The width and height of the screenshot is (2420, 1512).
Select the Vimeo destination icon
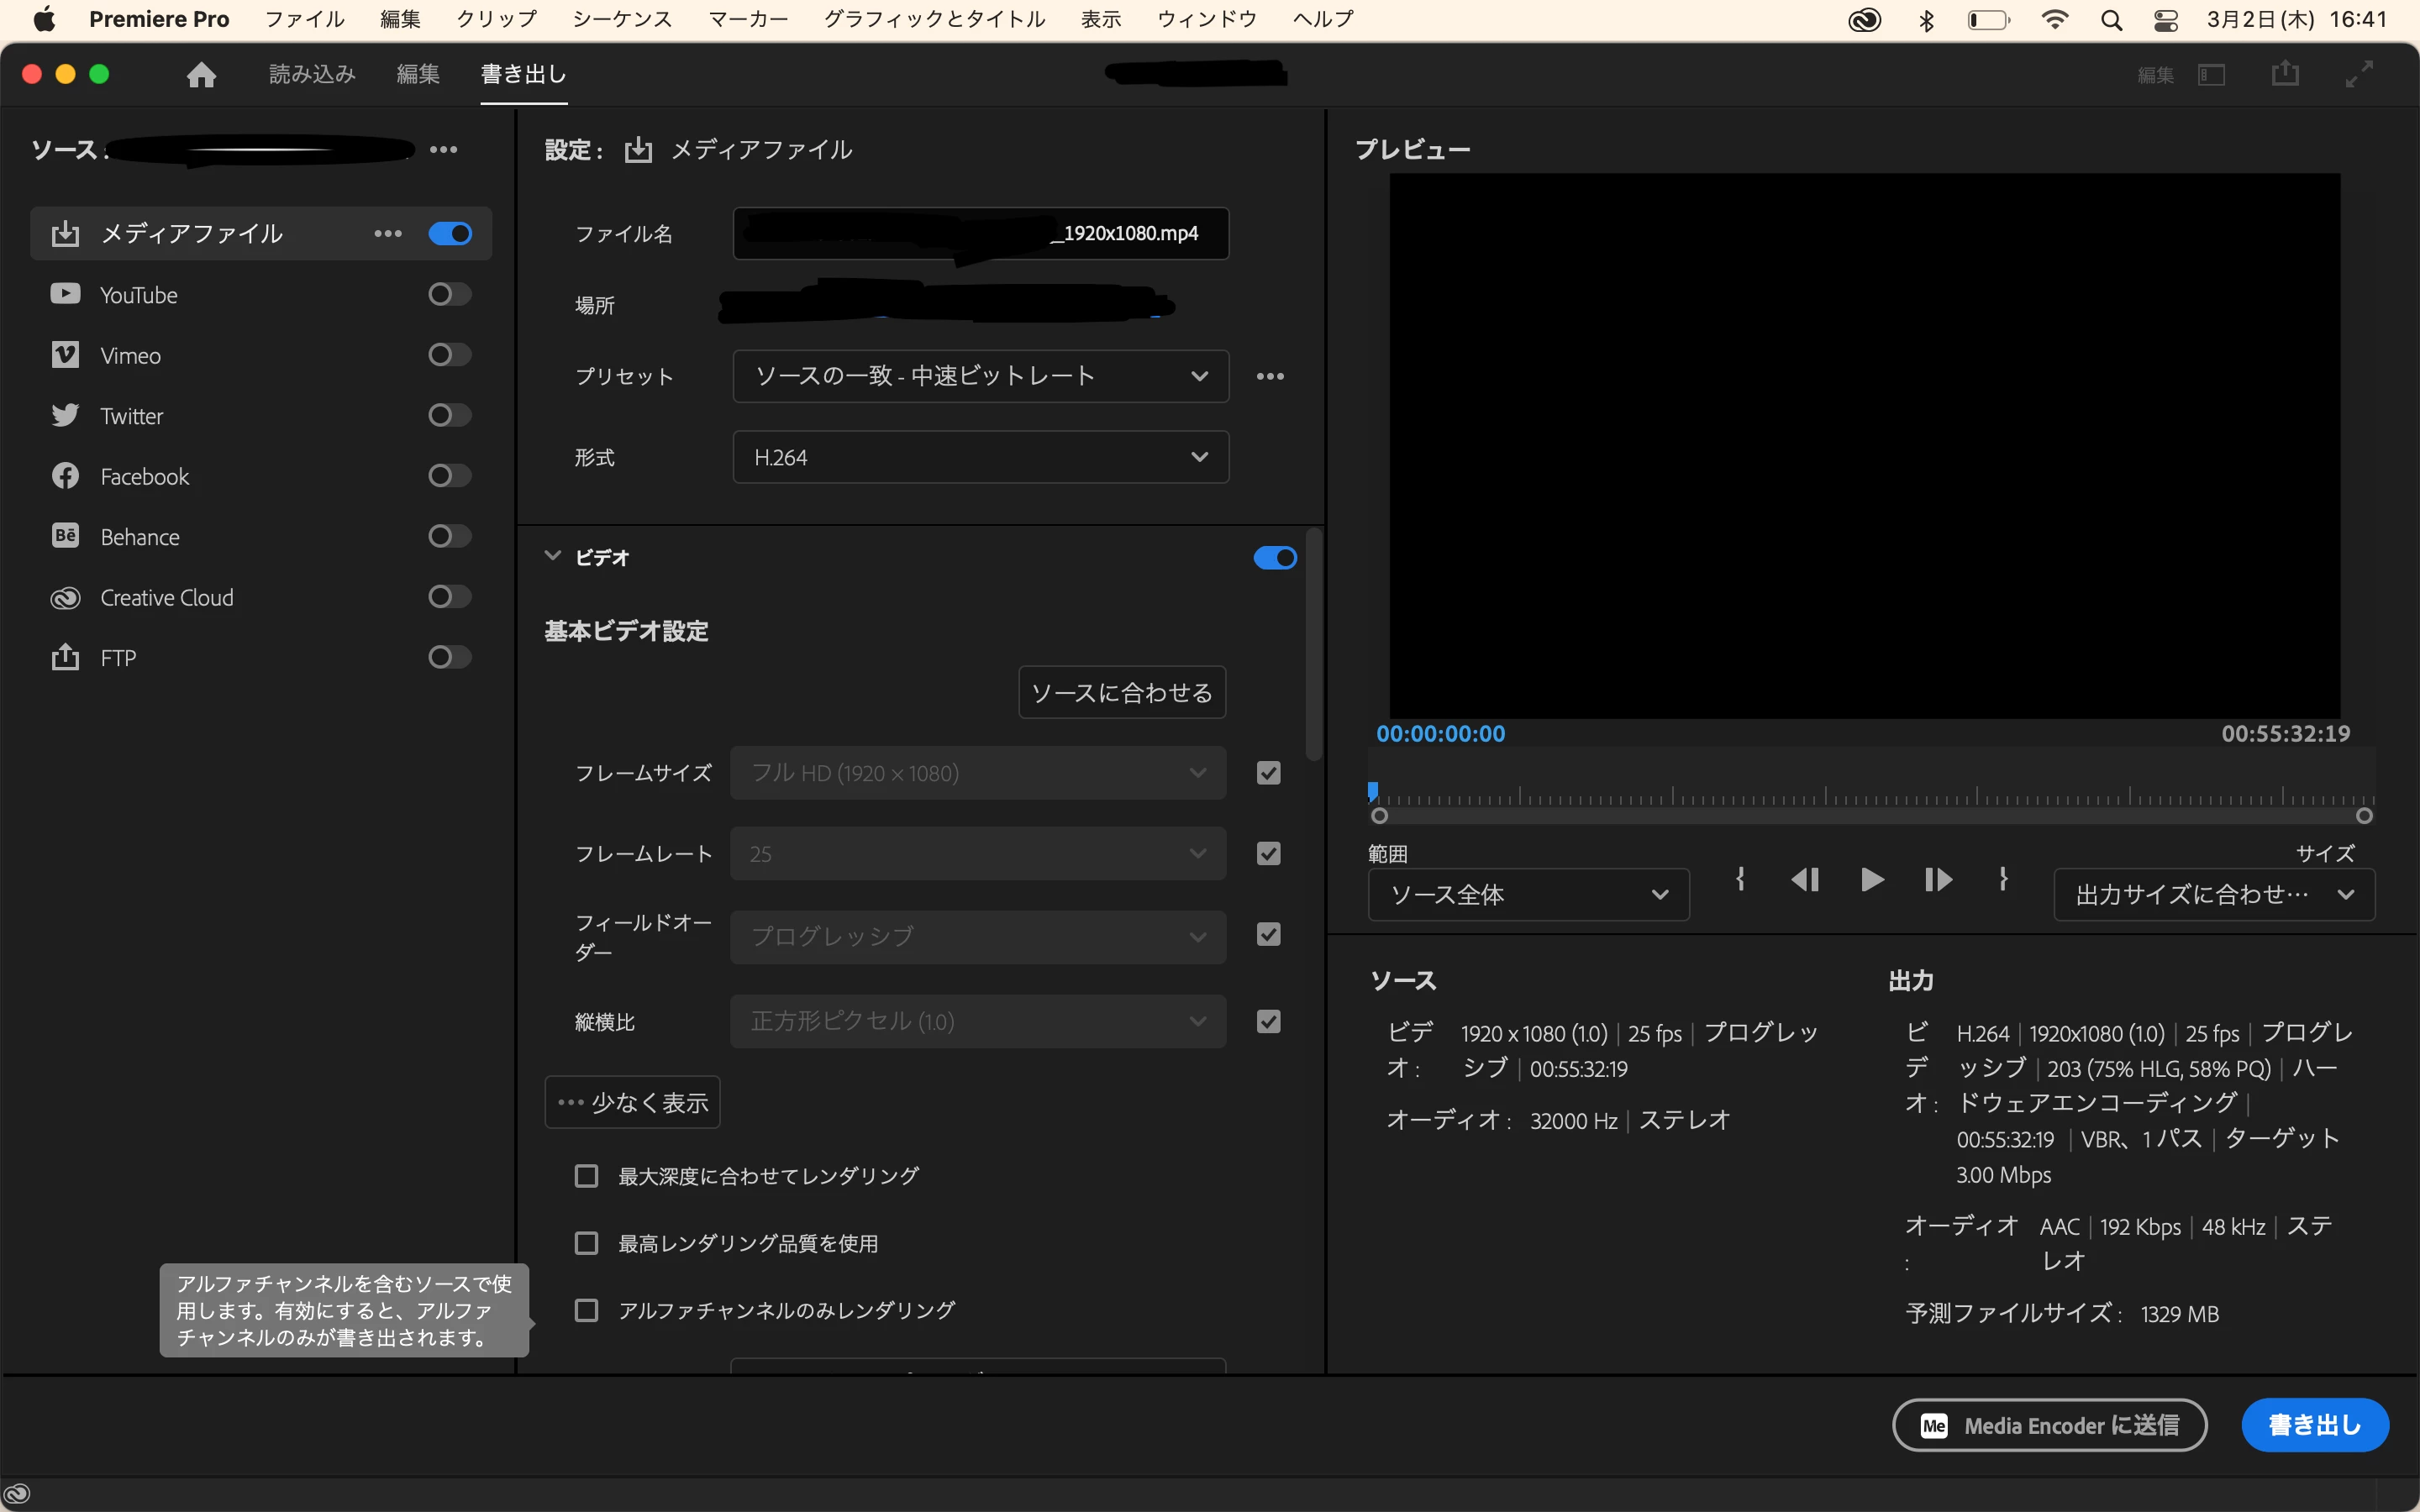[x=64, y=354]
